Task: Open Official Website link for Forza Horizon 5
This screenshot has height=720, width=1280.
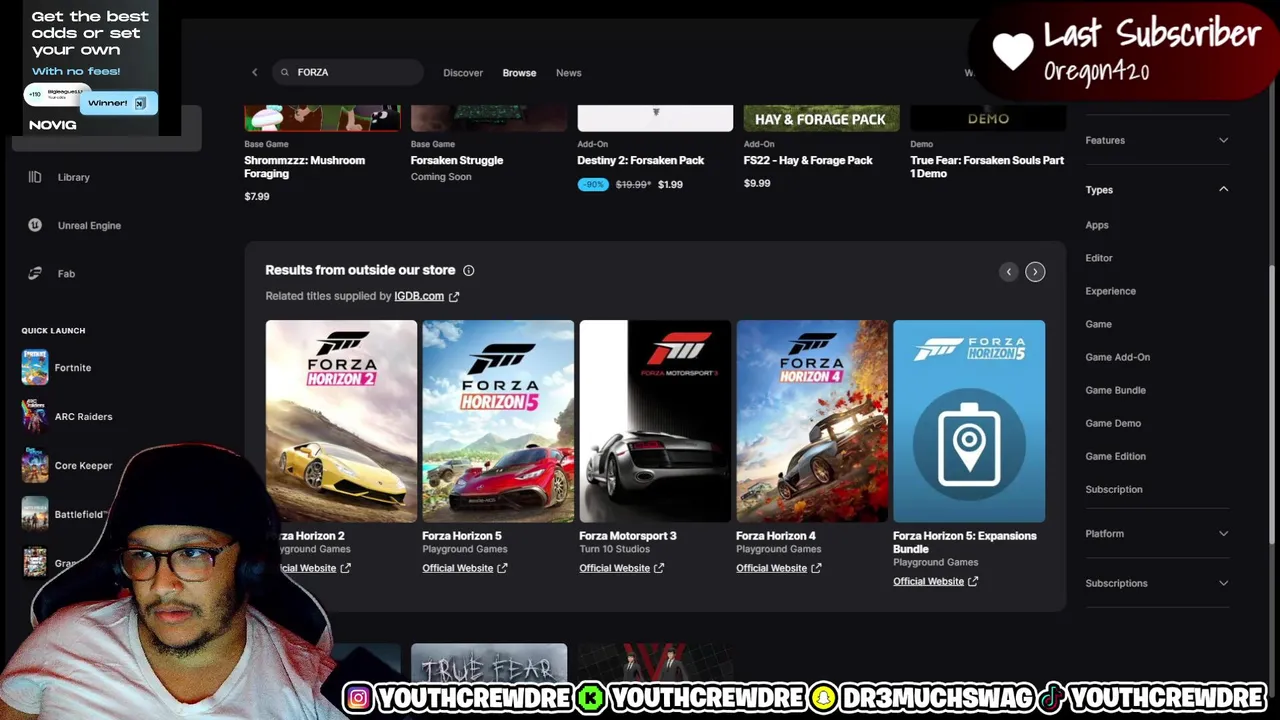Action: pyautogui.click(x=457, y=568)
